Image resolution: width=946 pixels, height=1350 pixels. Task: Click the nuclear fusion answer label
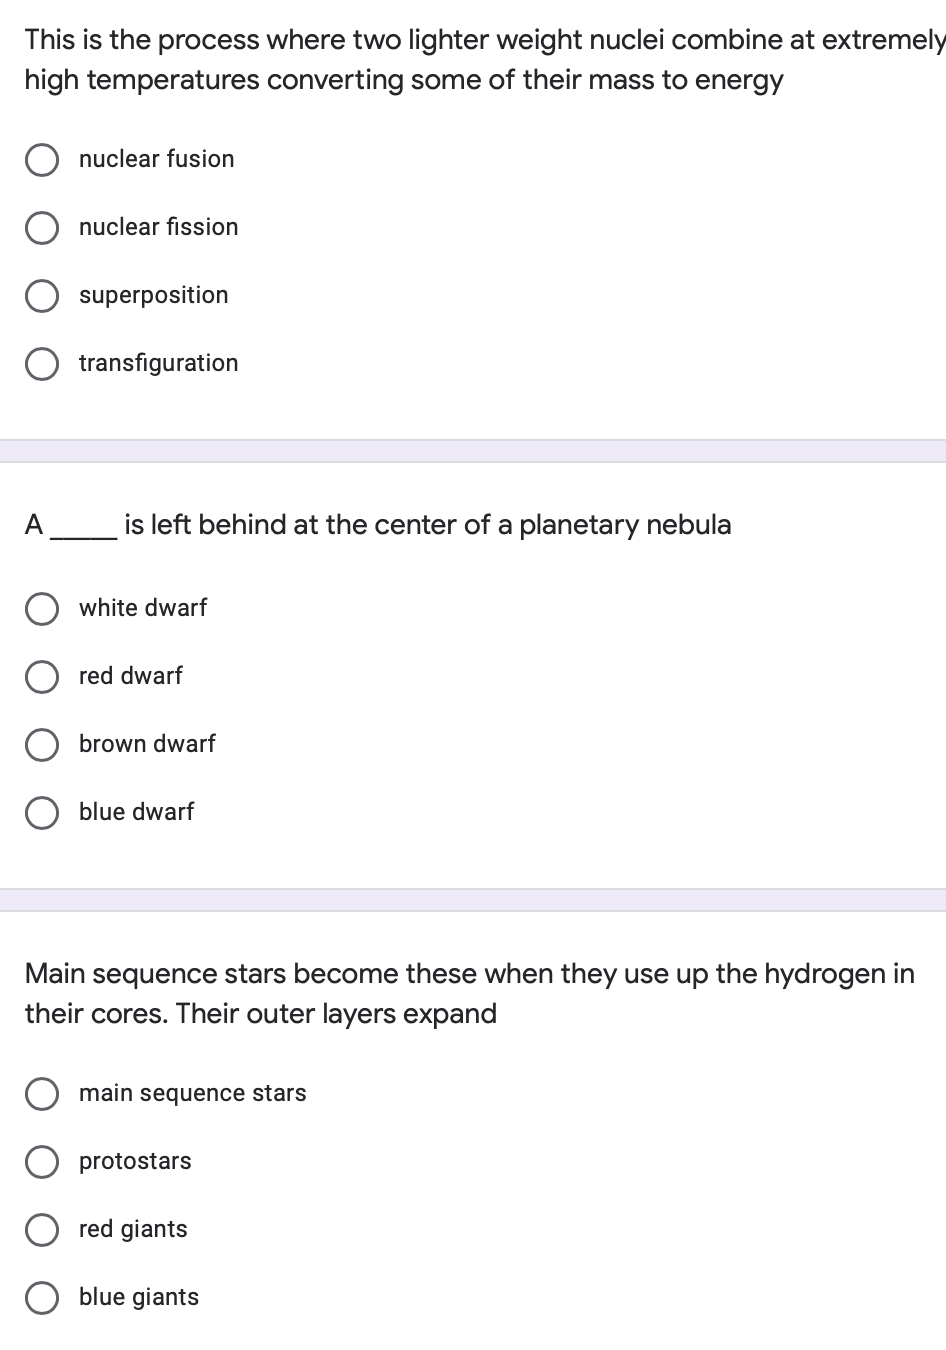[156, 159]
